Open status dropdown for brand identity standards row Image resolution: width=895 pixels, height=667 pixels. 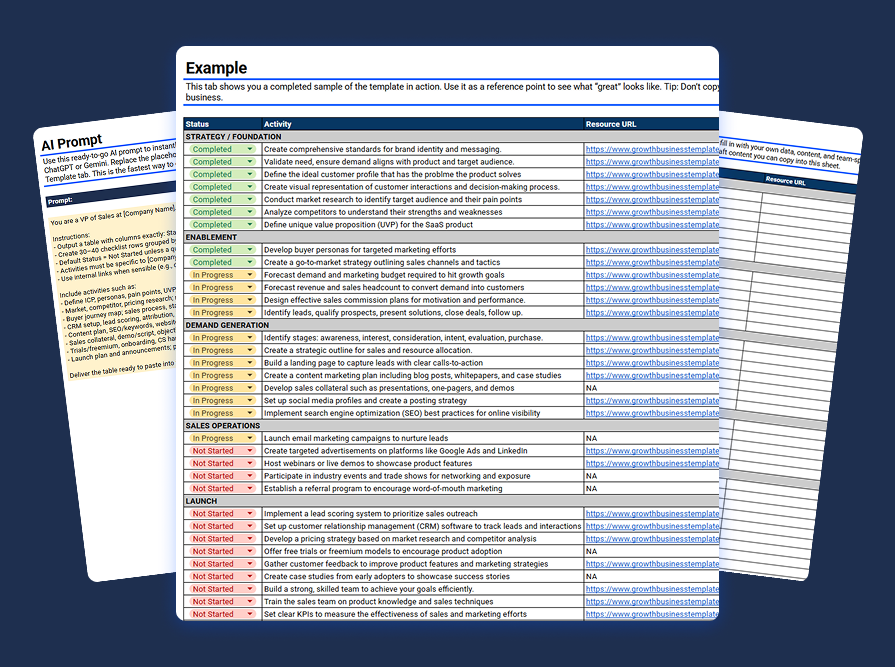(x=249, y=149)
